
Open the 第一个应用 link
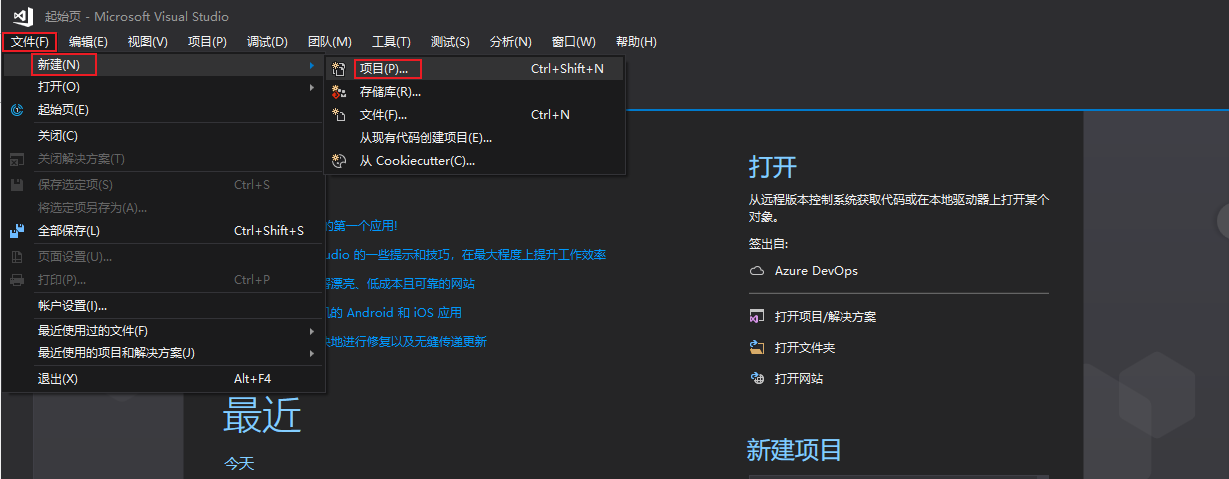(361, 227)
